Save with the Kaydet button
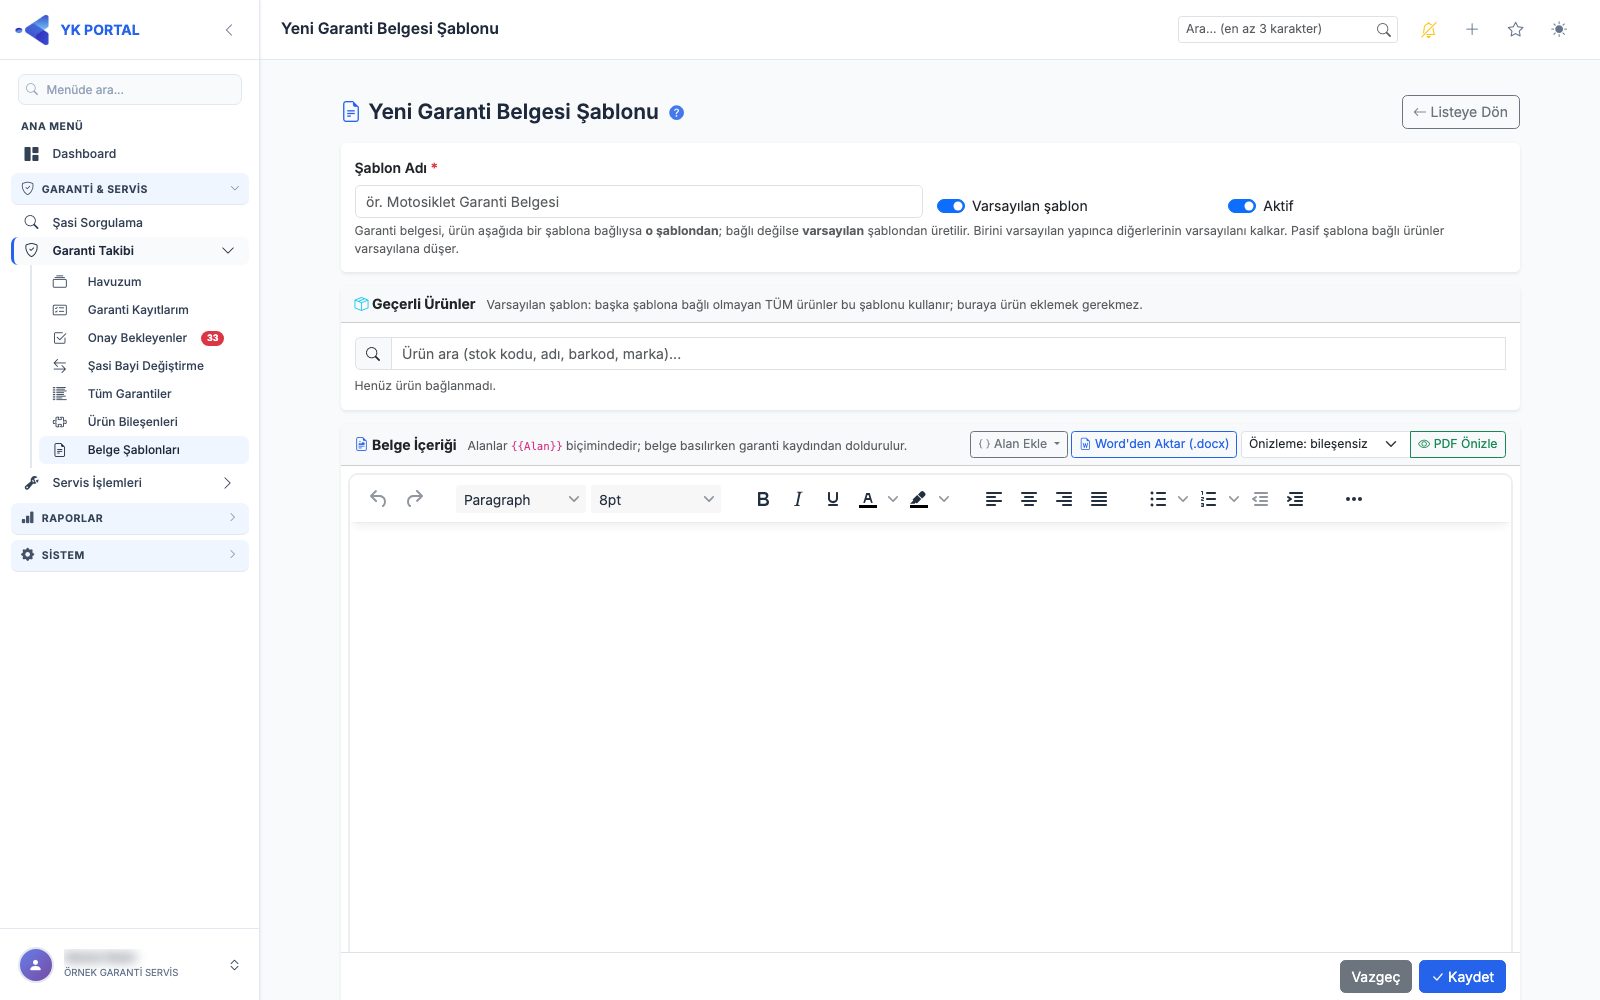The height and width of the screenshot is (1000, 1600). click(x=1462, y=977)
